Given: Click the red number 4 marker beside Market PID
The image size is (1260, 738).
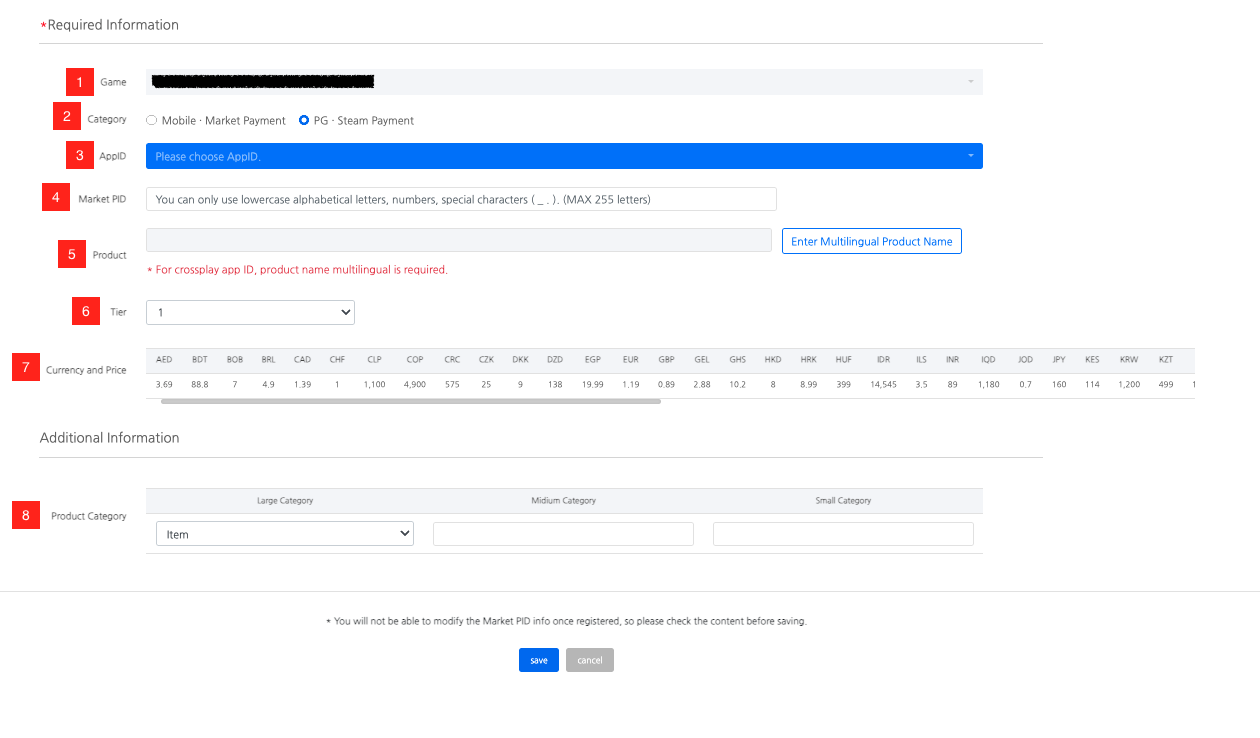Looking at the screenshot, I should [56, 198].
